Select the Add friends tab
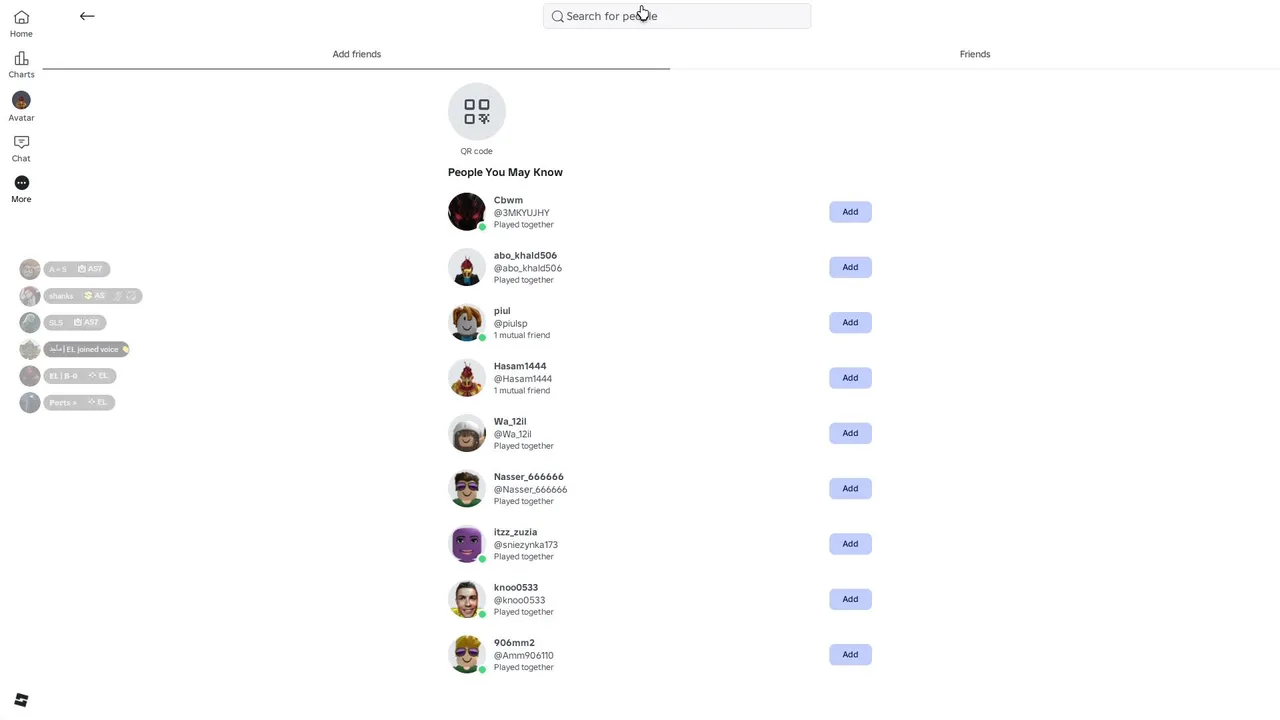Screen dimensions: 1280x720 coord(356,54)
